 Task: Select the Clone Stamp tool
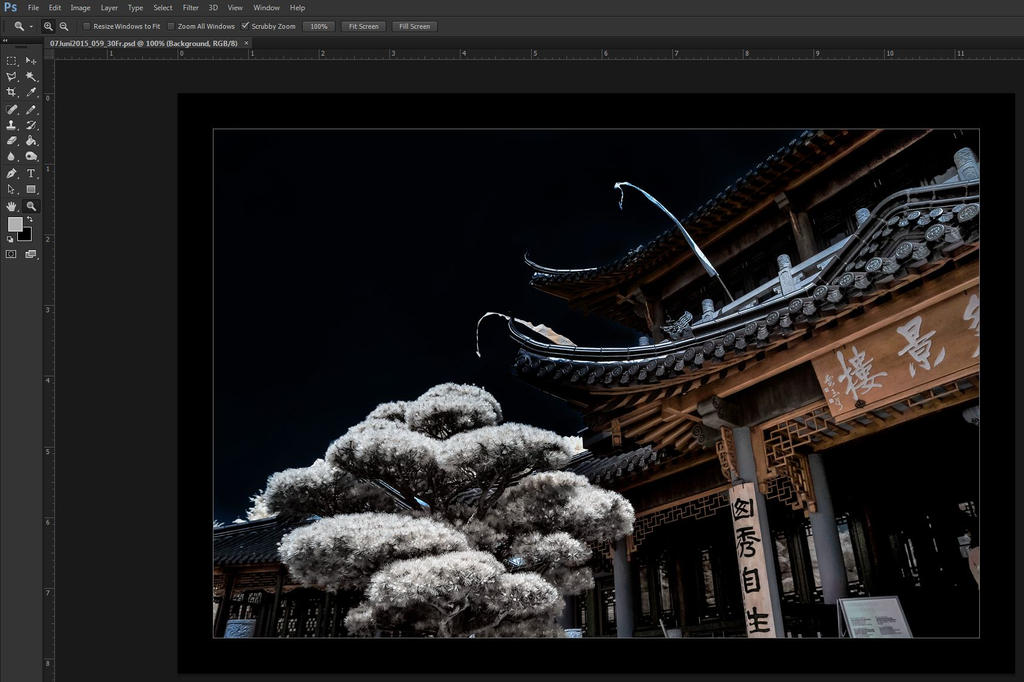13,123
